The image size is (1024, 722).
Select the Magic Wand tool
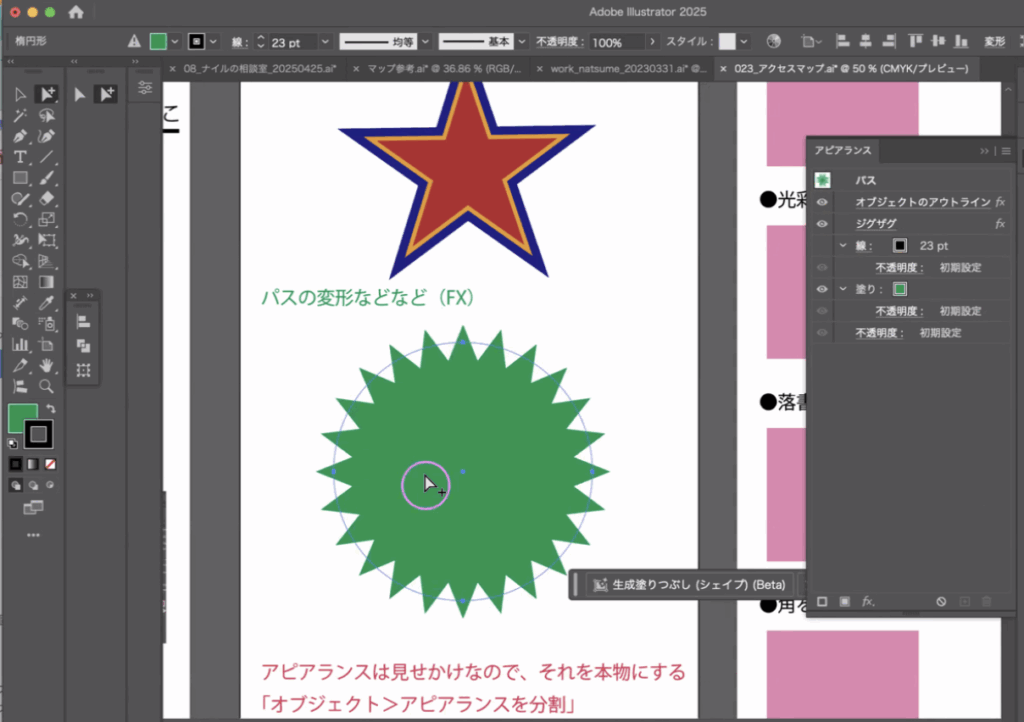click(x=20, y=115)
